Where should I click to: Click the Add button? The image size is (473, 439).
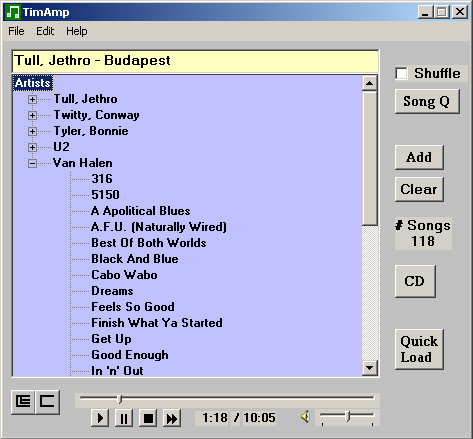pos(419,157)
